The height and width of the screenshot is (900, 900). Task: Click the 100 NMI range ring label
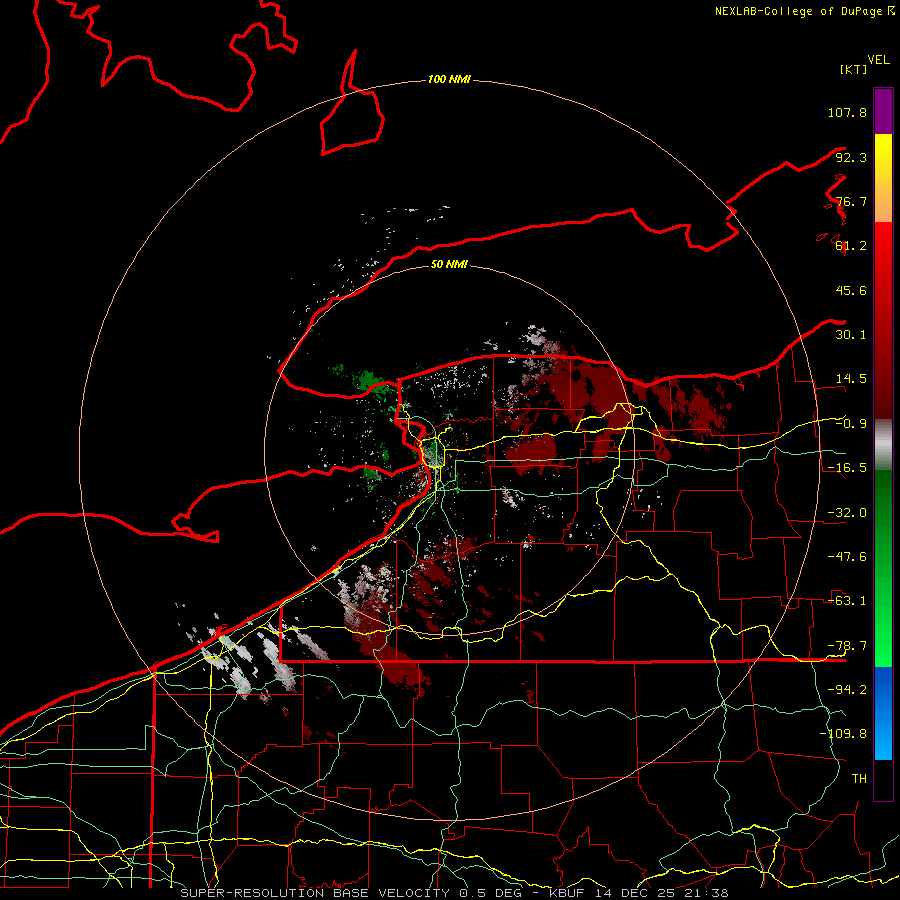click(x=449, y=79)
